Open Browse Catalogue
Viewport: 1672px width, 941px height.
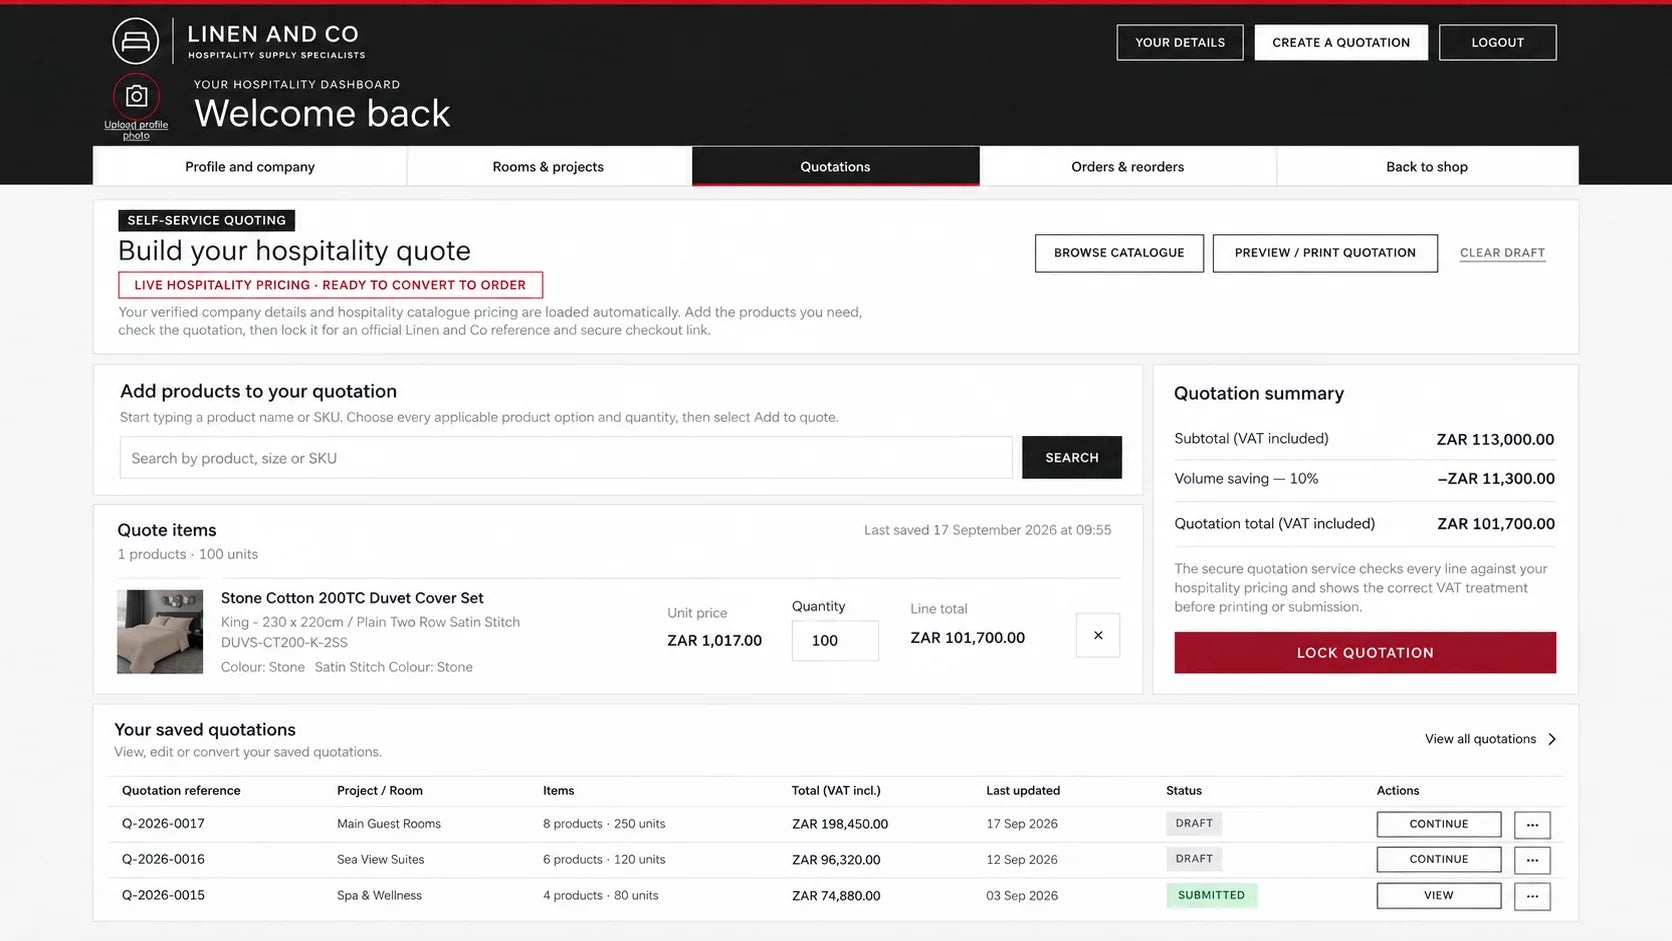[1119, 253]
